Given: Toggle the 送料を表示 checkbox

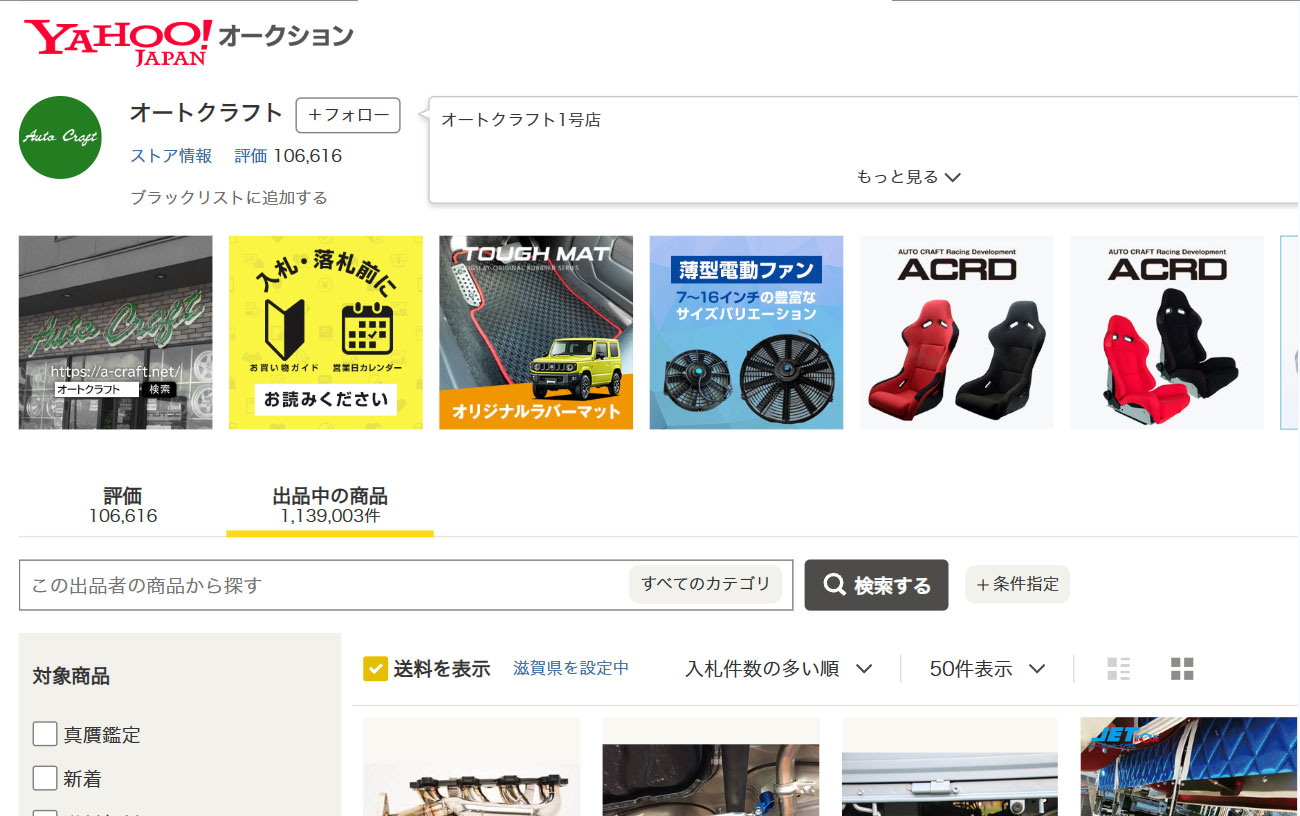Looking at the screenshot, I should pos(375,669).
